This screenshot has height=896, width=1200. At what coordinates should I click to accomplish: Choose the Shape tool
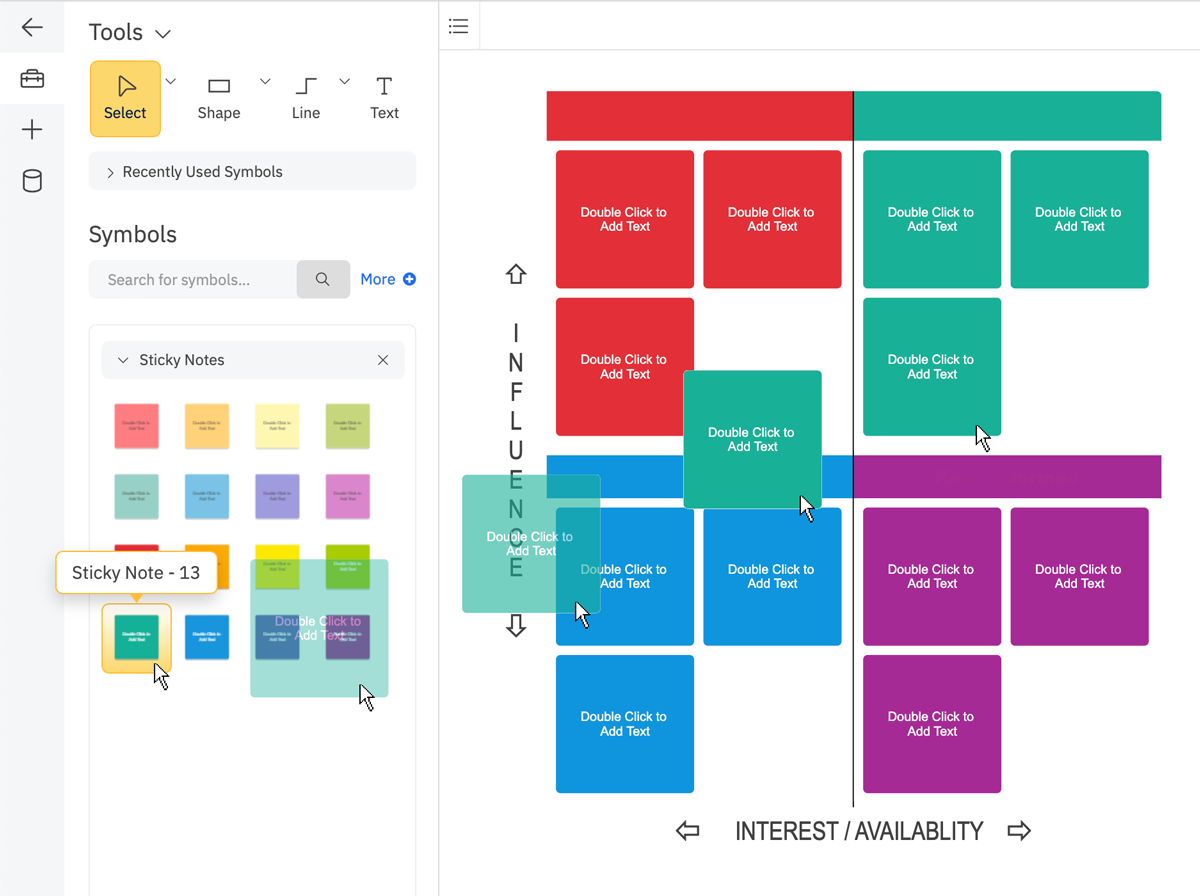(218, 98)
